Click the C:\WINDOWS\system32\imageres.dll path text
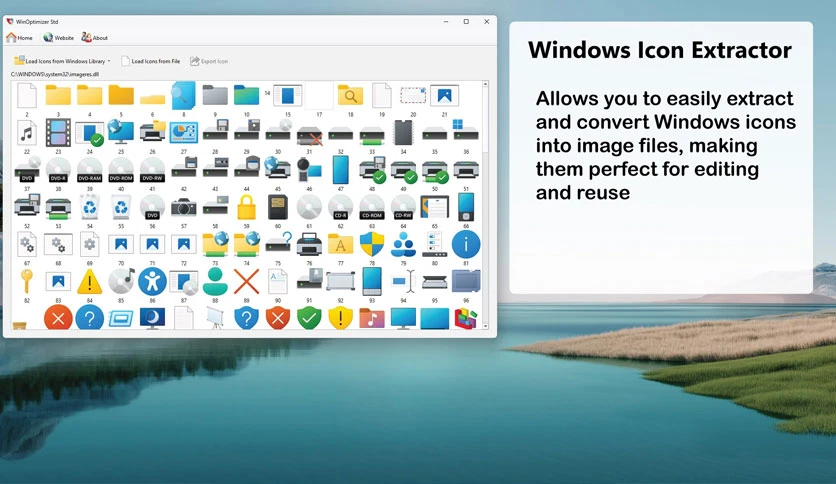This screenshot has width=836, height=484. [x=55, y=74]
